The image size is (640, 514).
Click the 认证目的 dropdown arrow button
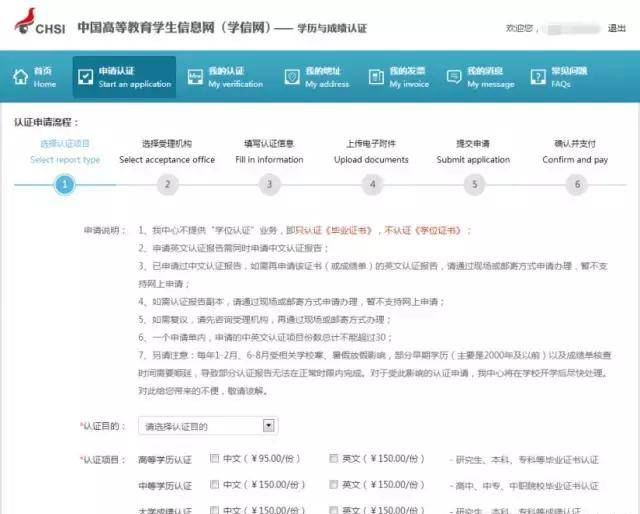pyautogui.click(x=269, y=425)
